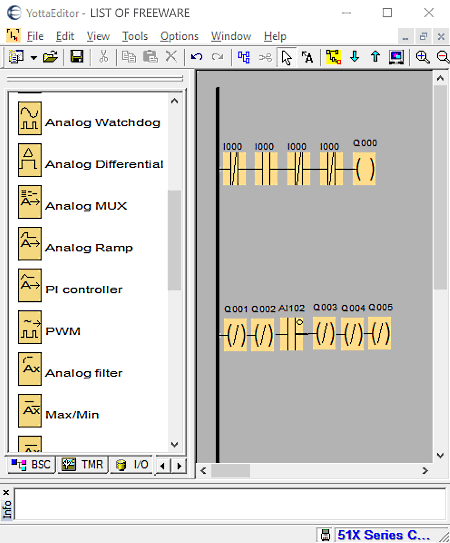Screen dimensions: 450x543
Task: Click the 51X Series status bar label
Action: coord(384,535)
